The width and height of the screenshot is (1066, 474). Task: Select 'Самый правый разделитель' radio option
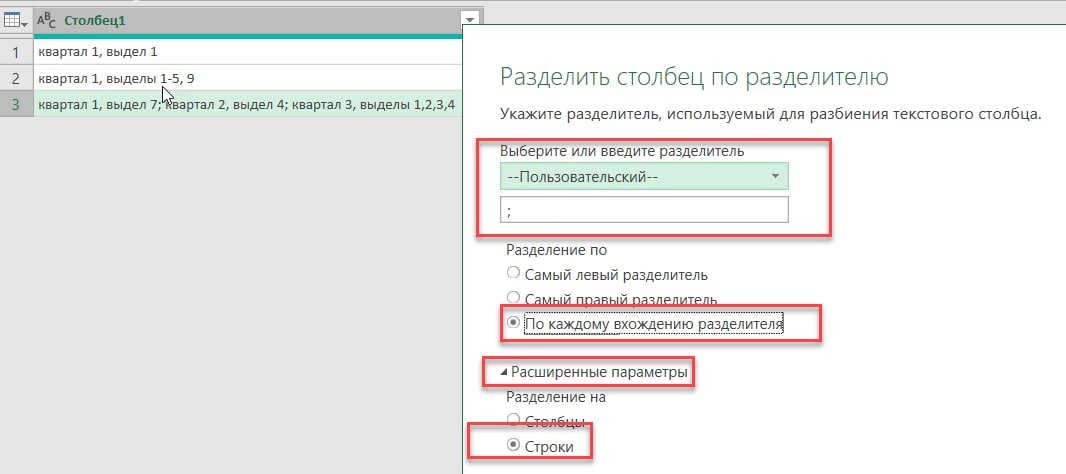click(513, 299)
